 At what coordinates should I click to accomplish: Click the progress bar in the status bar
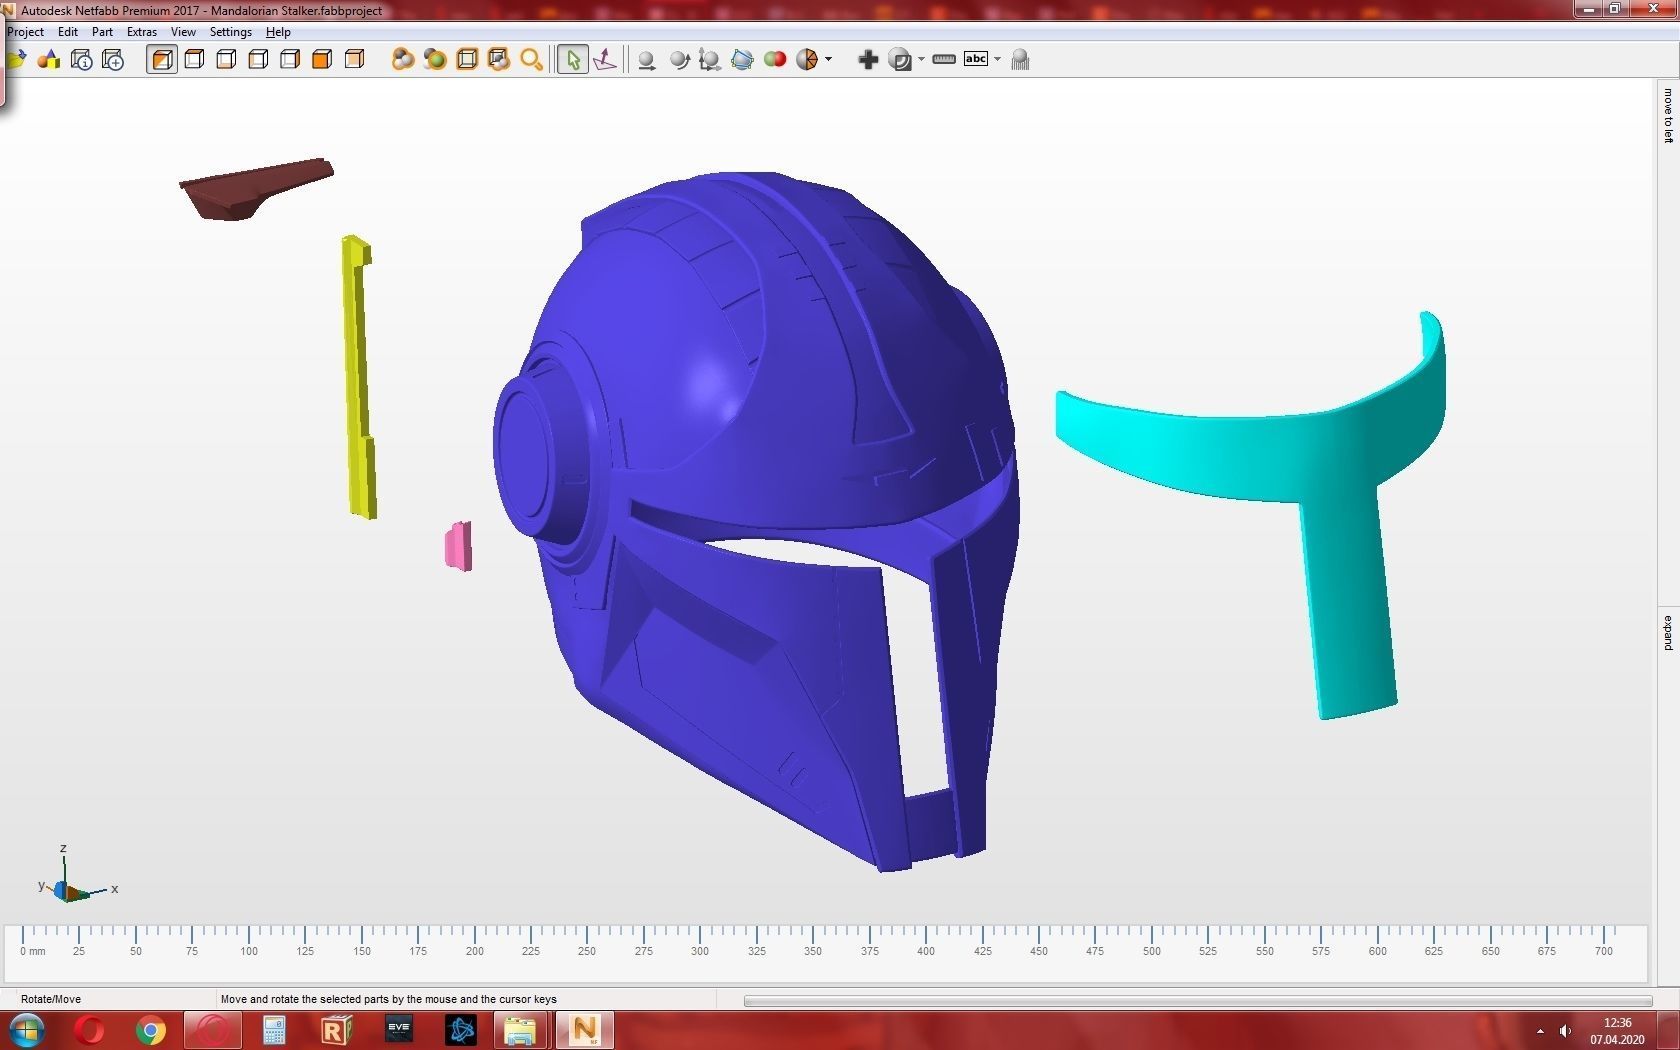pyautogui.click(x=1198, y=1000)
